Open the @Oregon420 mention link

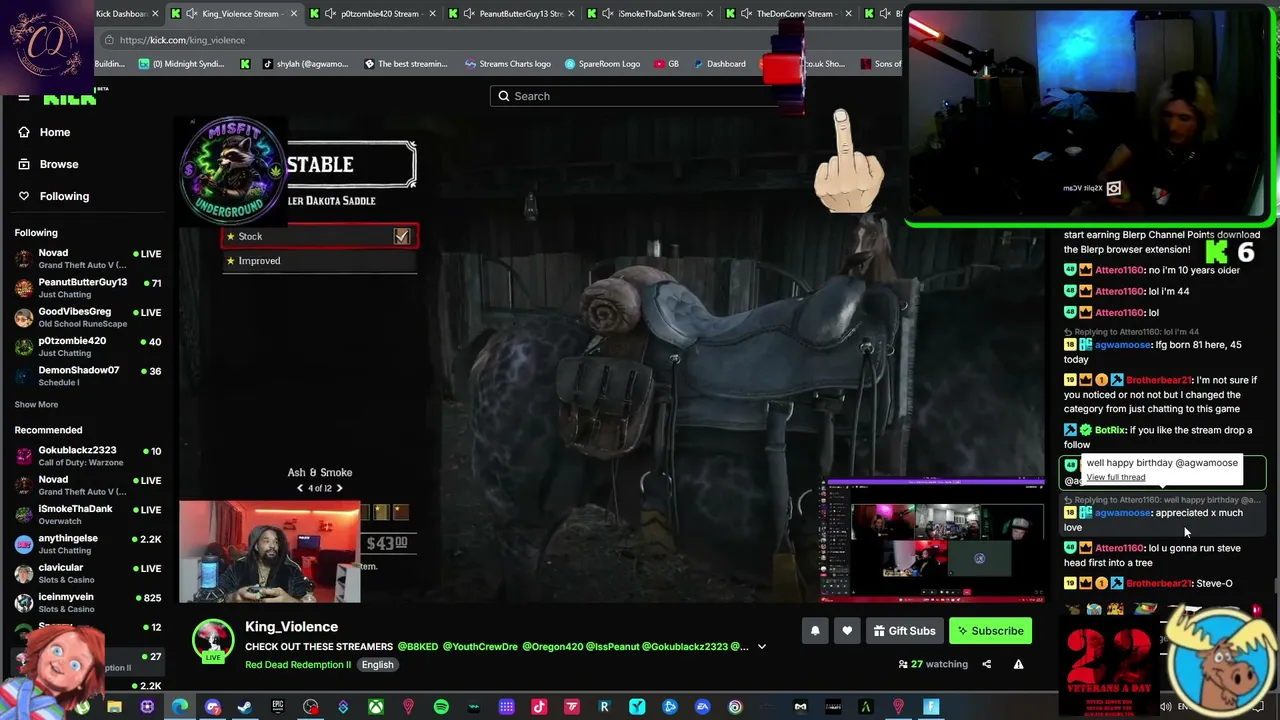coord(552,647)
